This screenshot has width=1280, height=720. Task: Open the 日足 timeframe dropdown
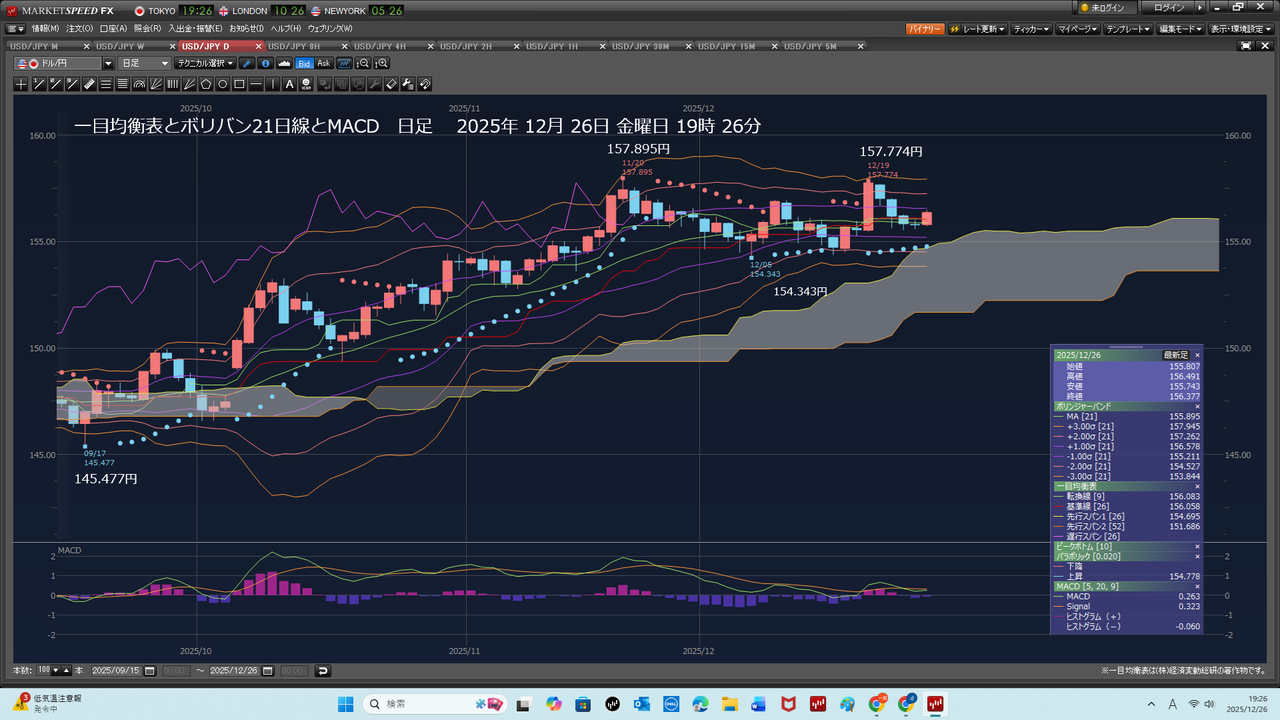[x=145, y=63]
